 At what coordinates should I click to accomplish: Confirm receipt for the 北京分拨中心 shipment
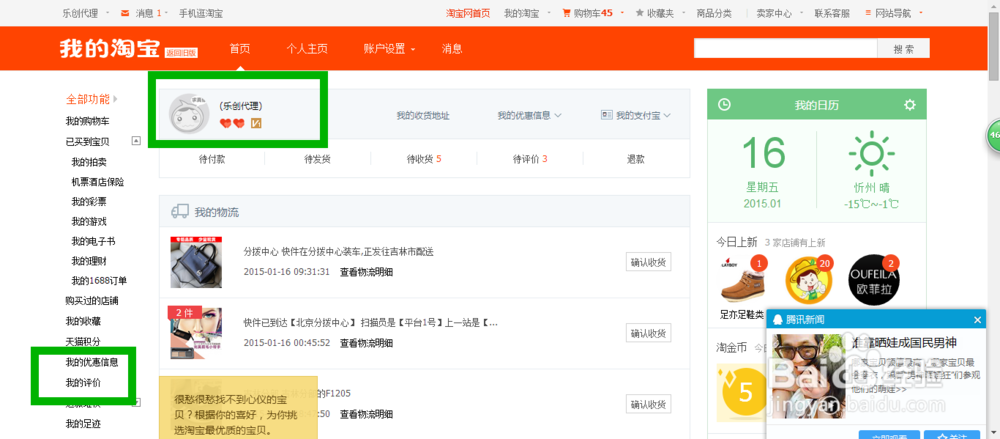coord(649,332)
